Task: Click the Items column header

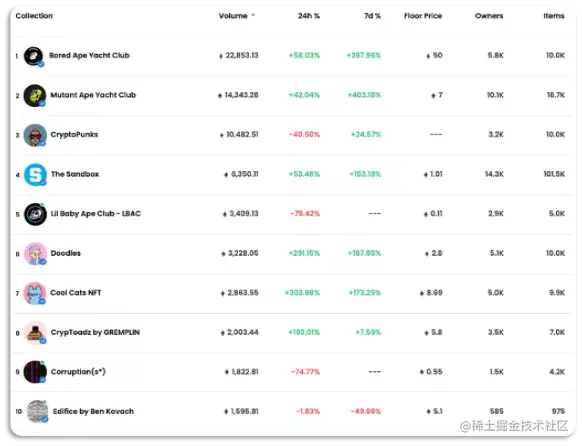Action: (554, 16)
